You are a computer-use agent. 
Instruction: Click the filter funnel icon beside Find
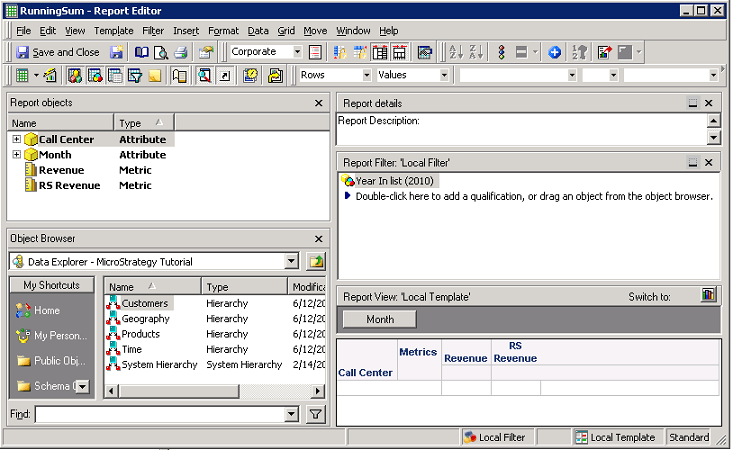tap(315, 414)
